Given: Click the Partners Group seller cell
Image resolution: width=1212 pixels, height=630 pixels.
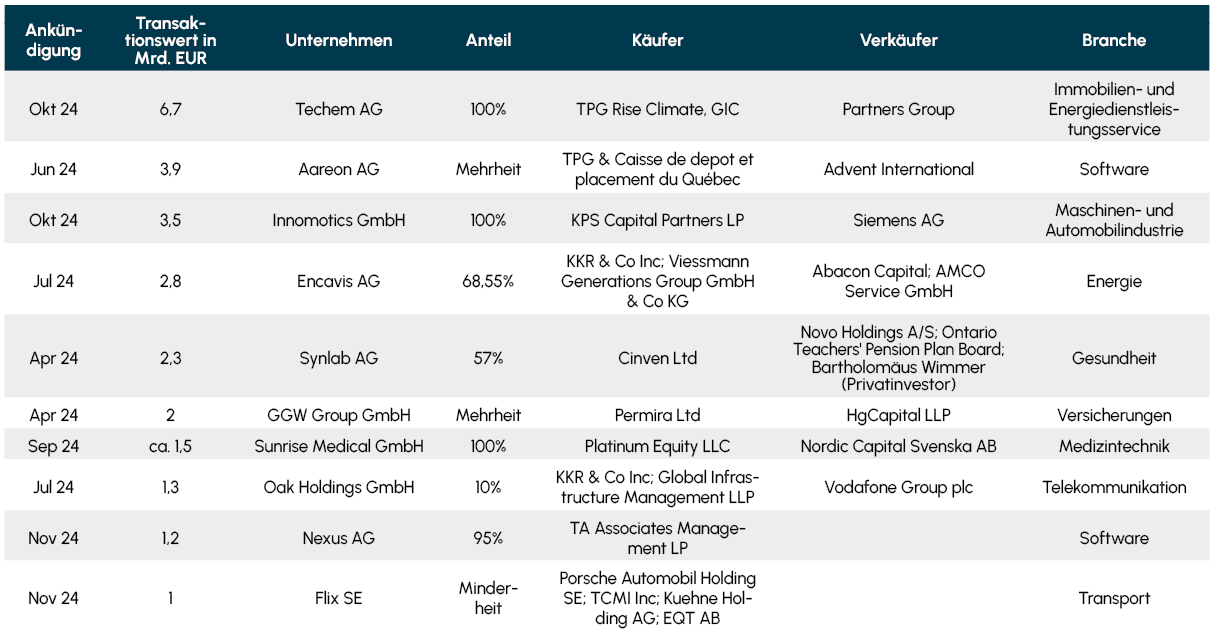Looking at the screenshot, I should coord(898,110).
